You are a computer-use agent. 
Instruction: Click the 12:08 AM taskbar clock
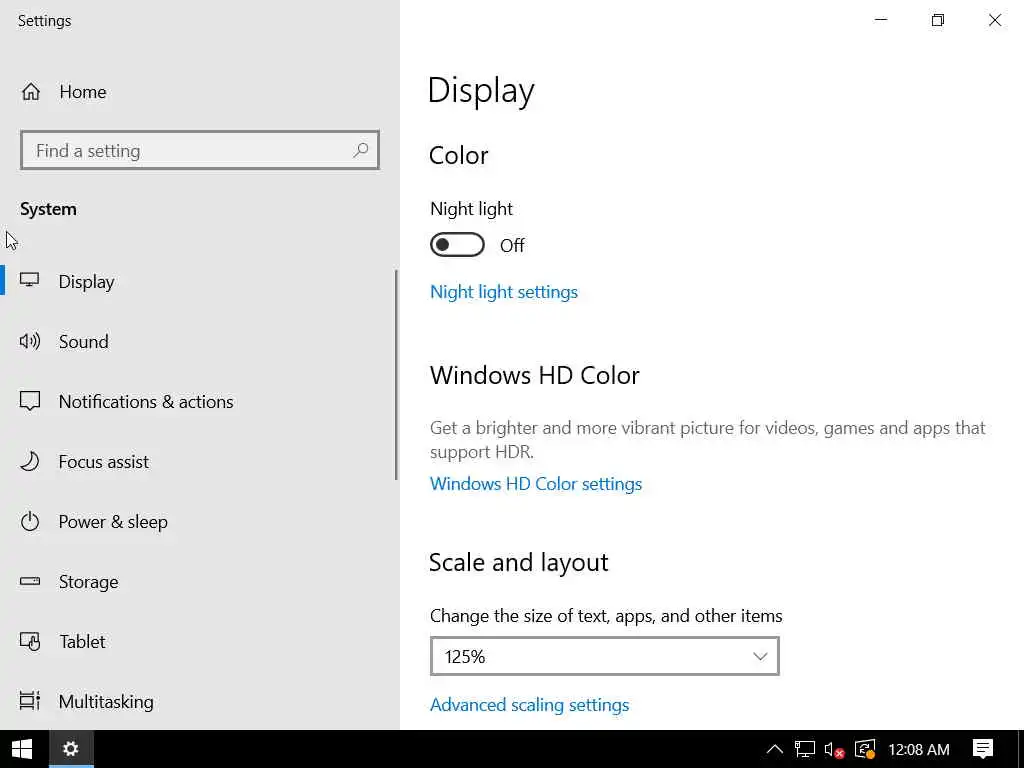918,749
